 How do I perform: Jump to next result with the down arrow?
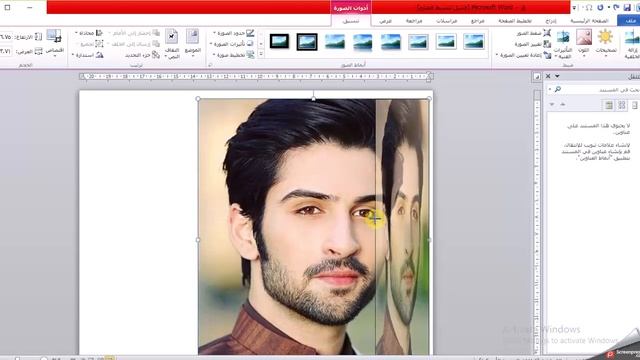[x=552, y=105]
